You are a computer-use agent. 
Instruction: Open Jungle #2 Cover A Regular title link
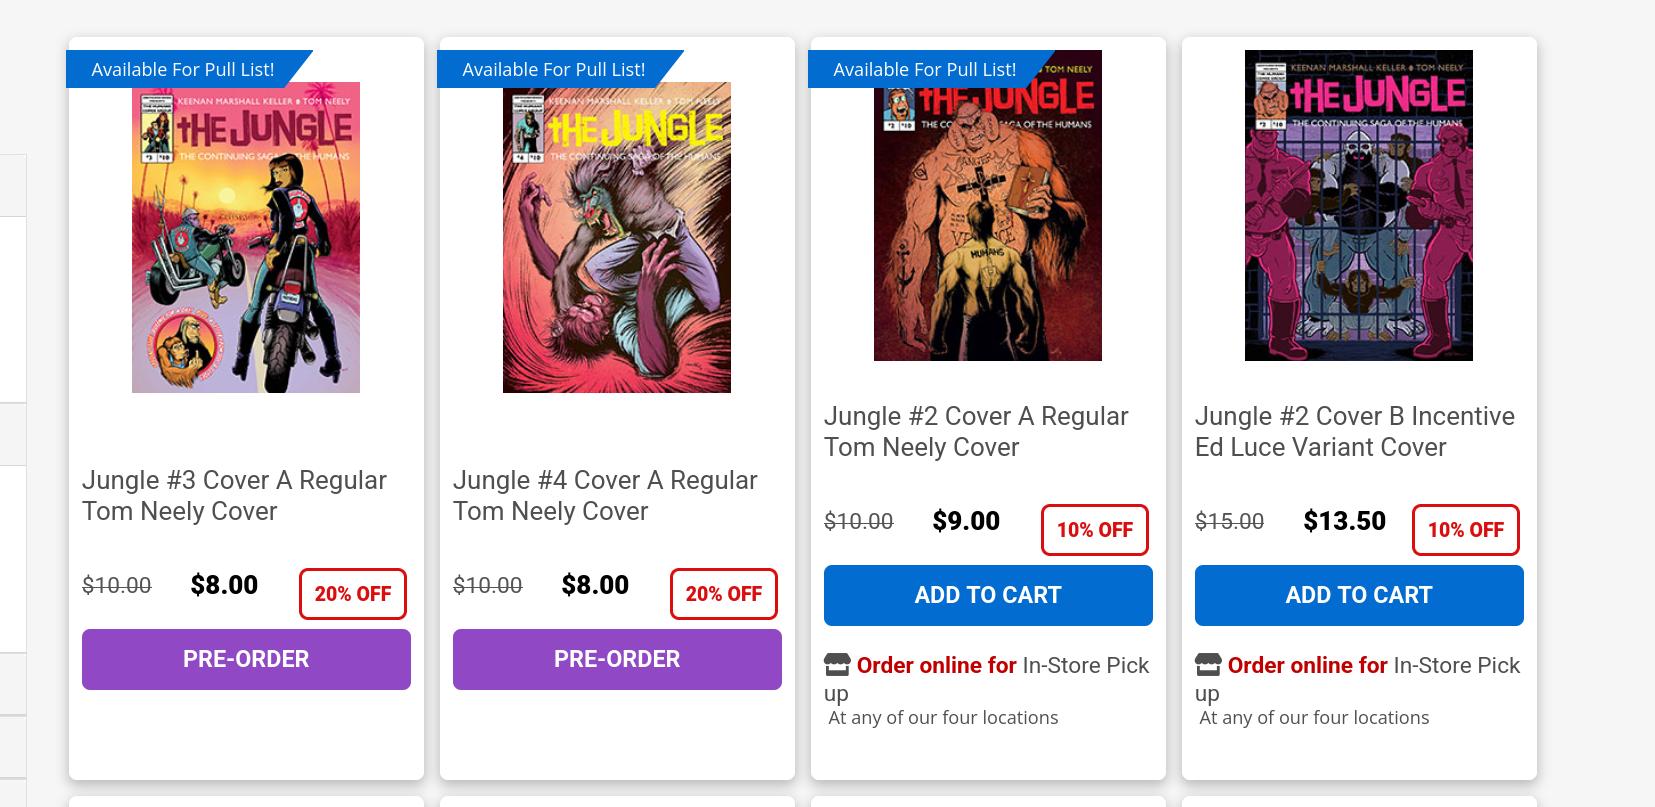pos(976,431)
